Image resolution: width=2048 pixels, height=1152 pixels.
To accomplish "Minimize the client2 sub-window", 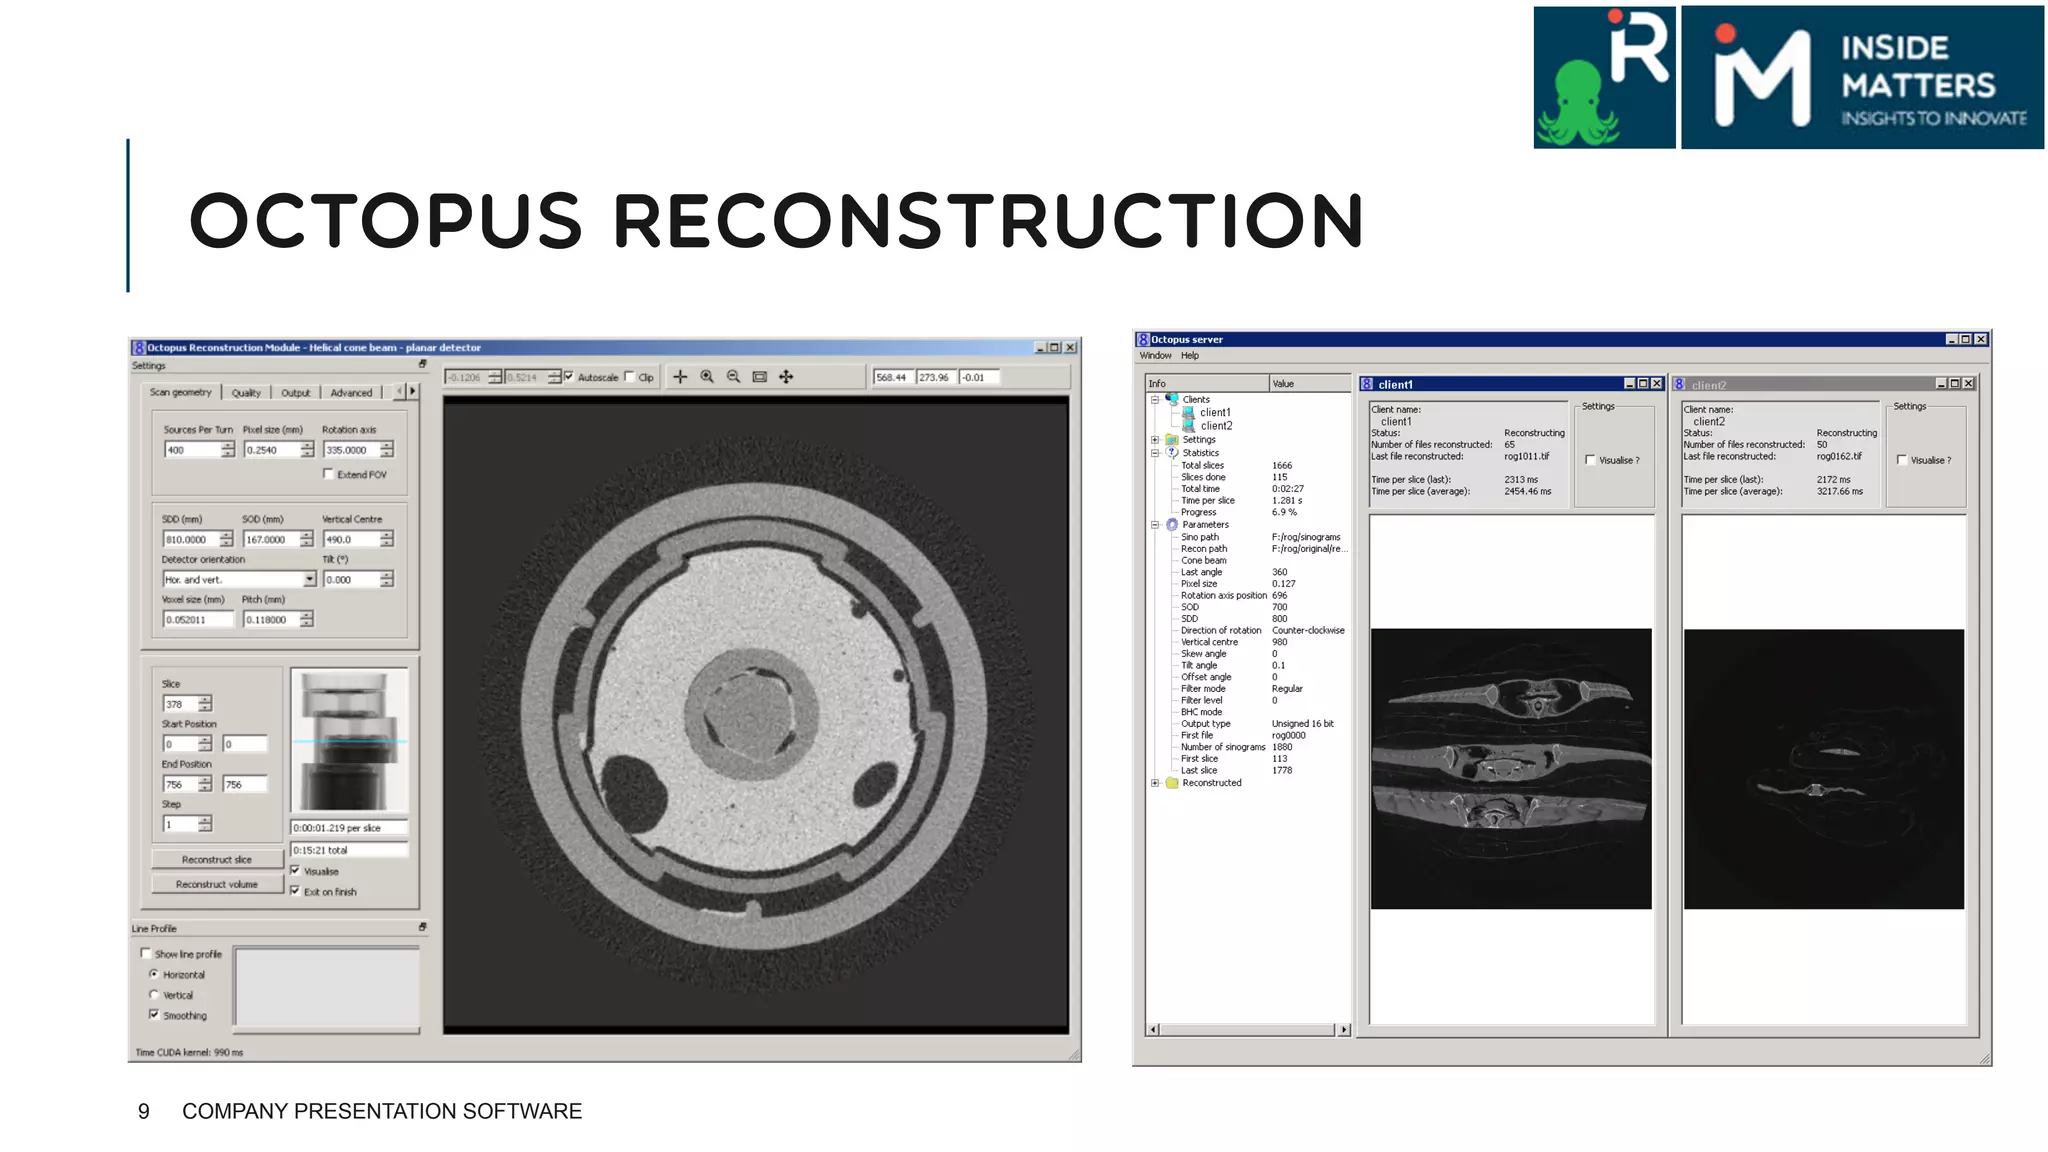I will (1941, 384).
